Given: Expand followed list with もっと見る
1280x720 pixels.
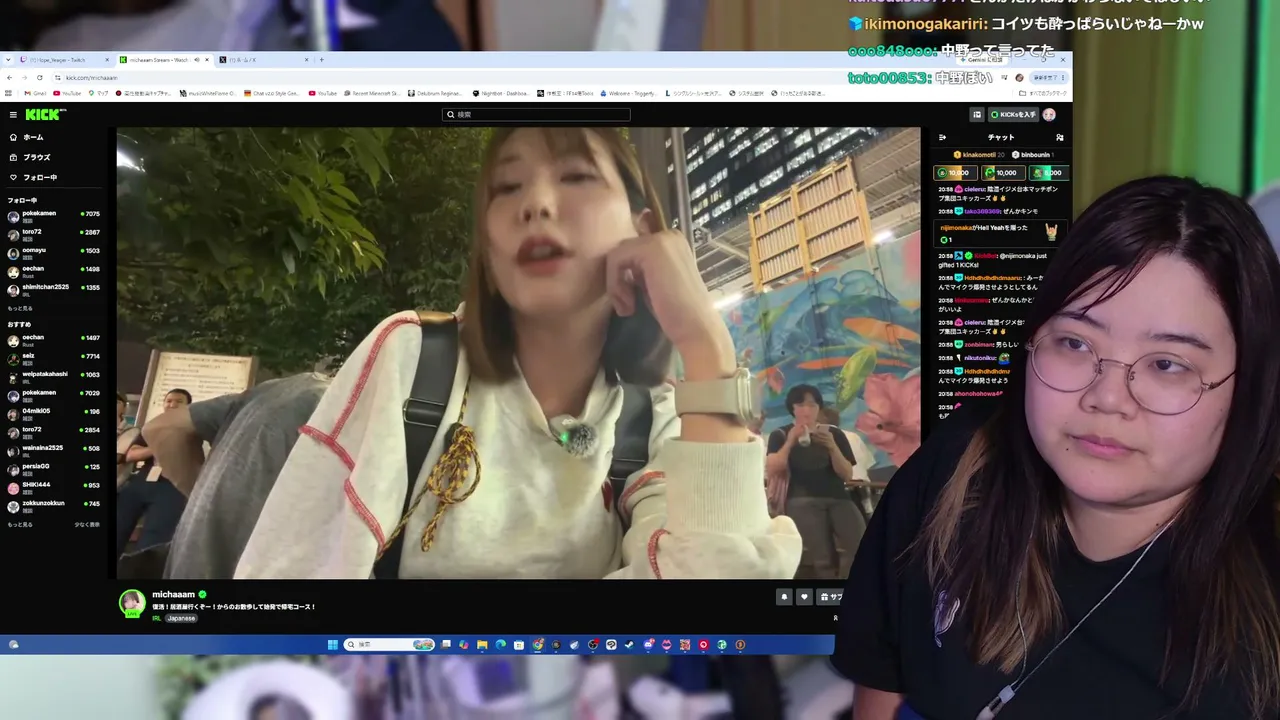Looking at the screenshot, I should [x=20, y=308].
